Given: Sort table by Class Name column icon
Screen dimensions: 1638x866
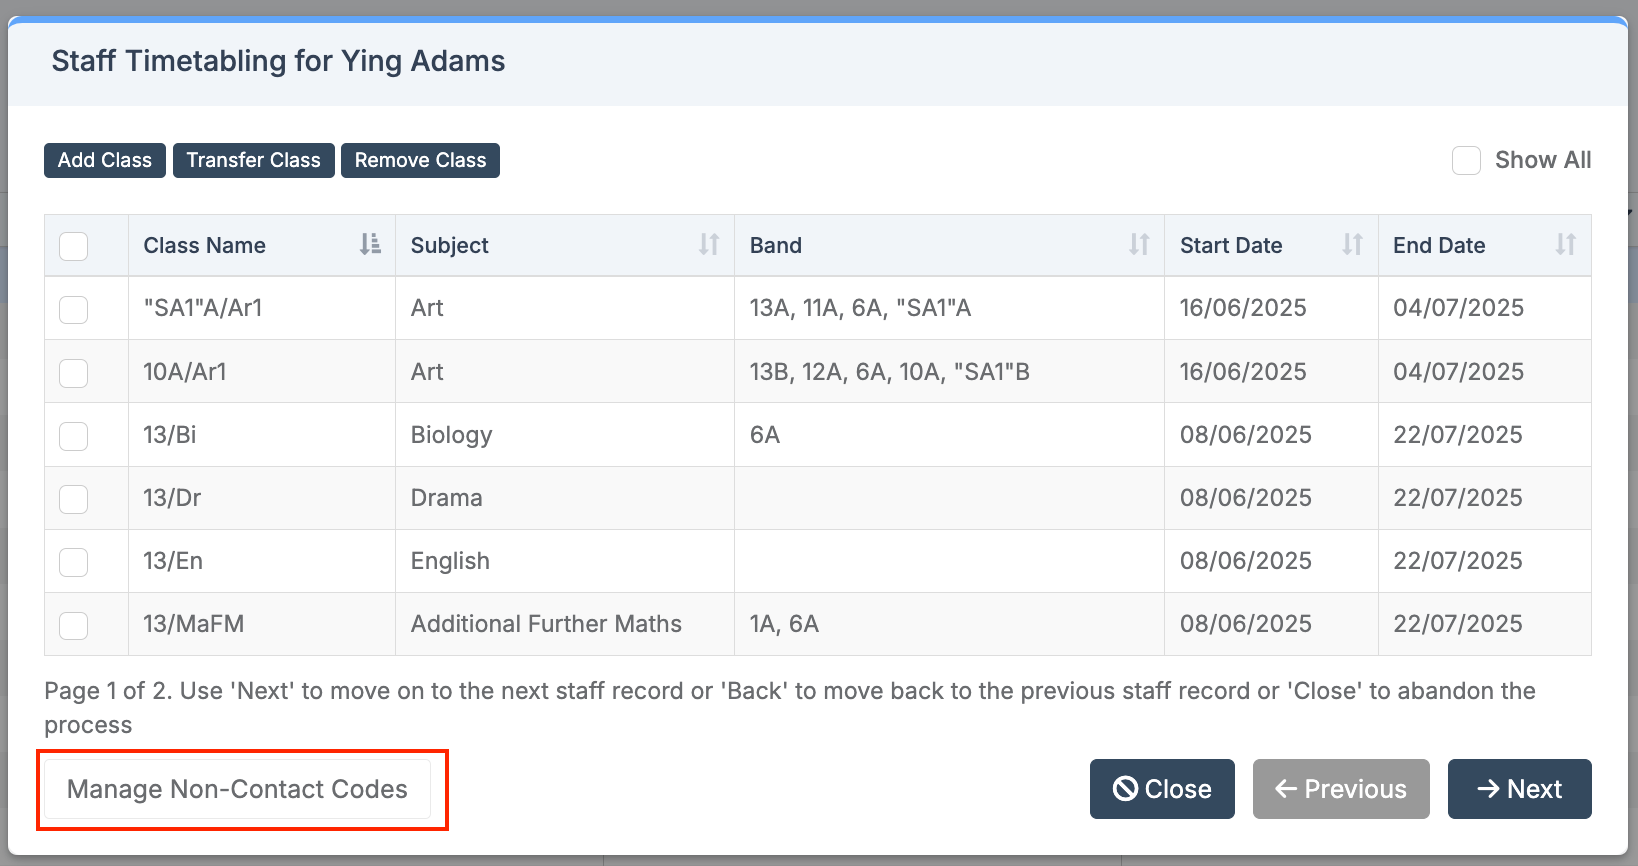Looking at the screenshot, I should [370, 245].
